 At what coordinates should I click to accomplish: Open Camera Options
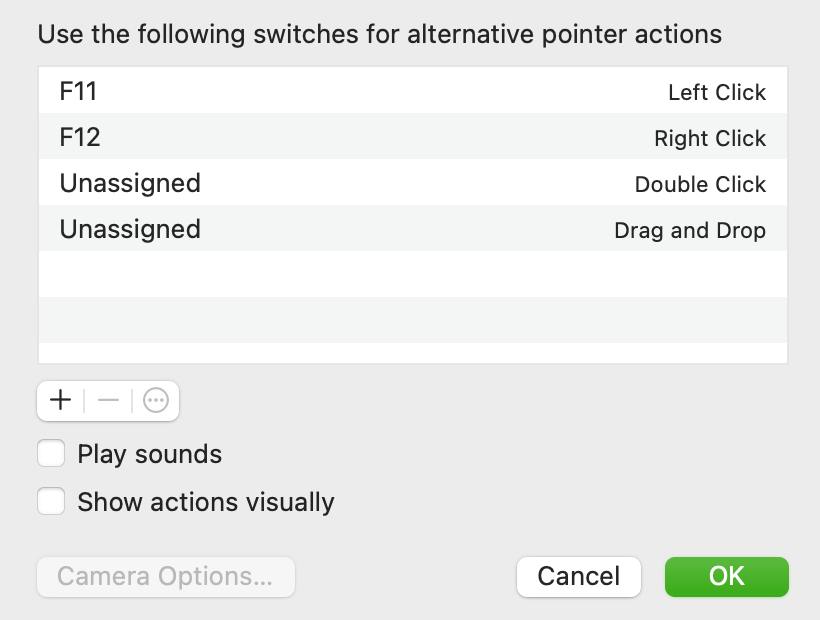166,577
